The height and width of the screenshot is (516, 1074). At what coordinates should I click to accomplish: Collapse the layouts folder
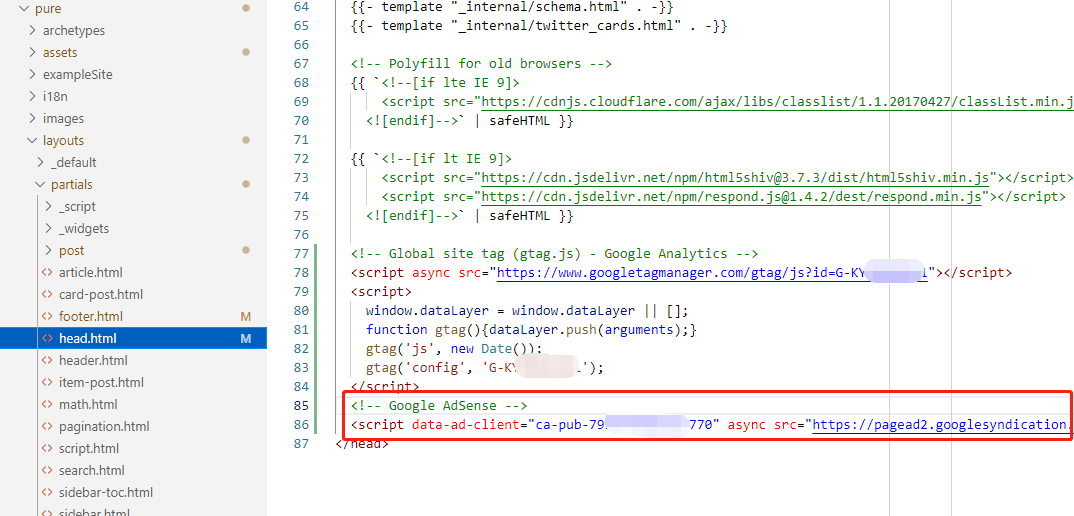pyautogui.click(x=32, y=140)
